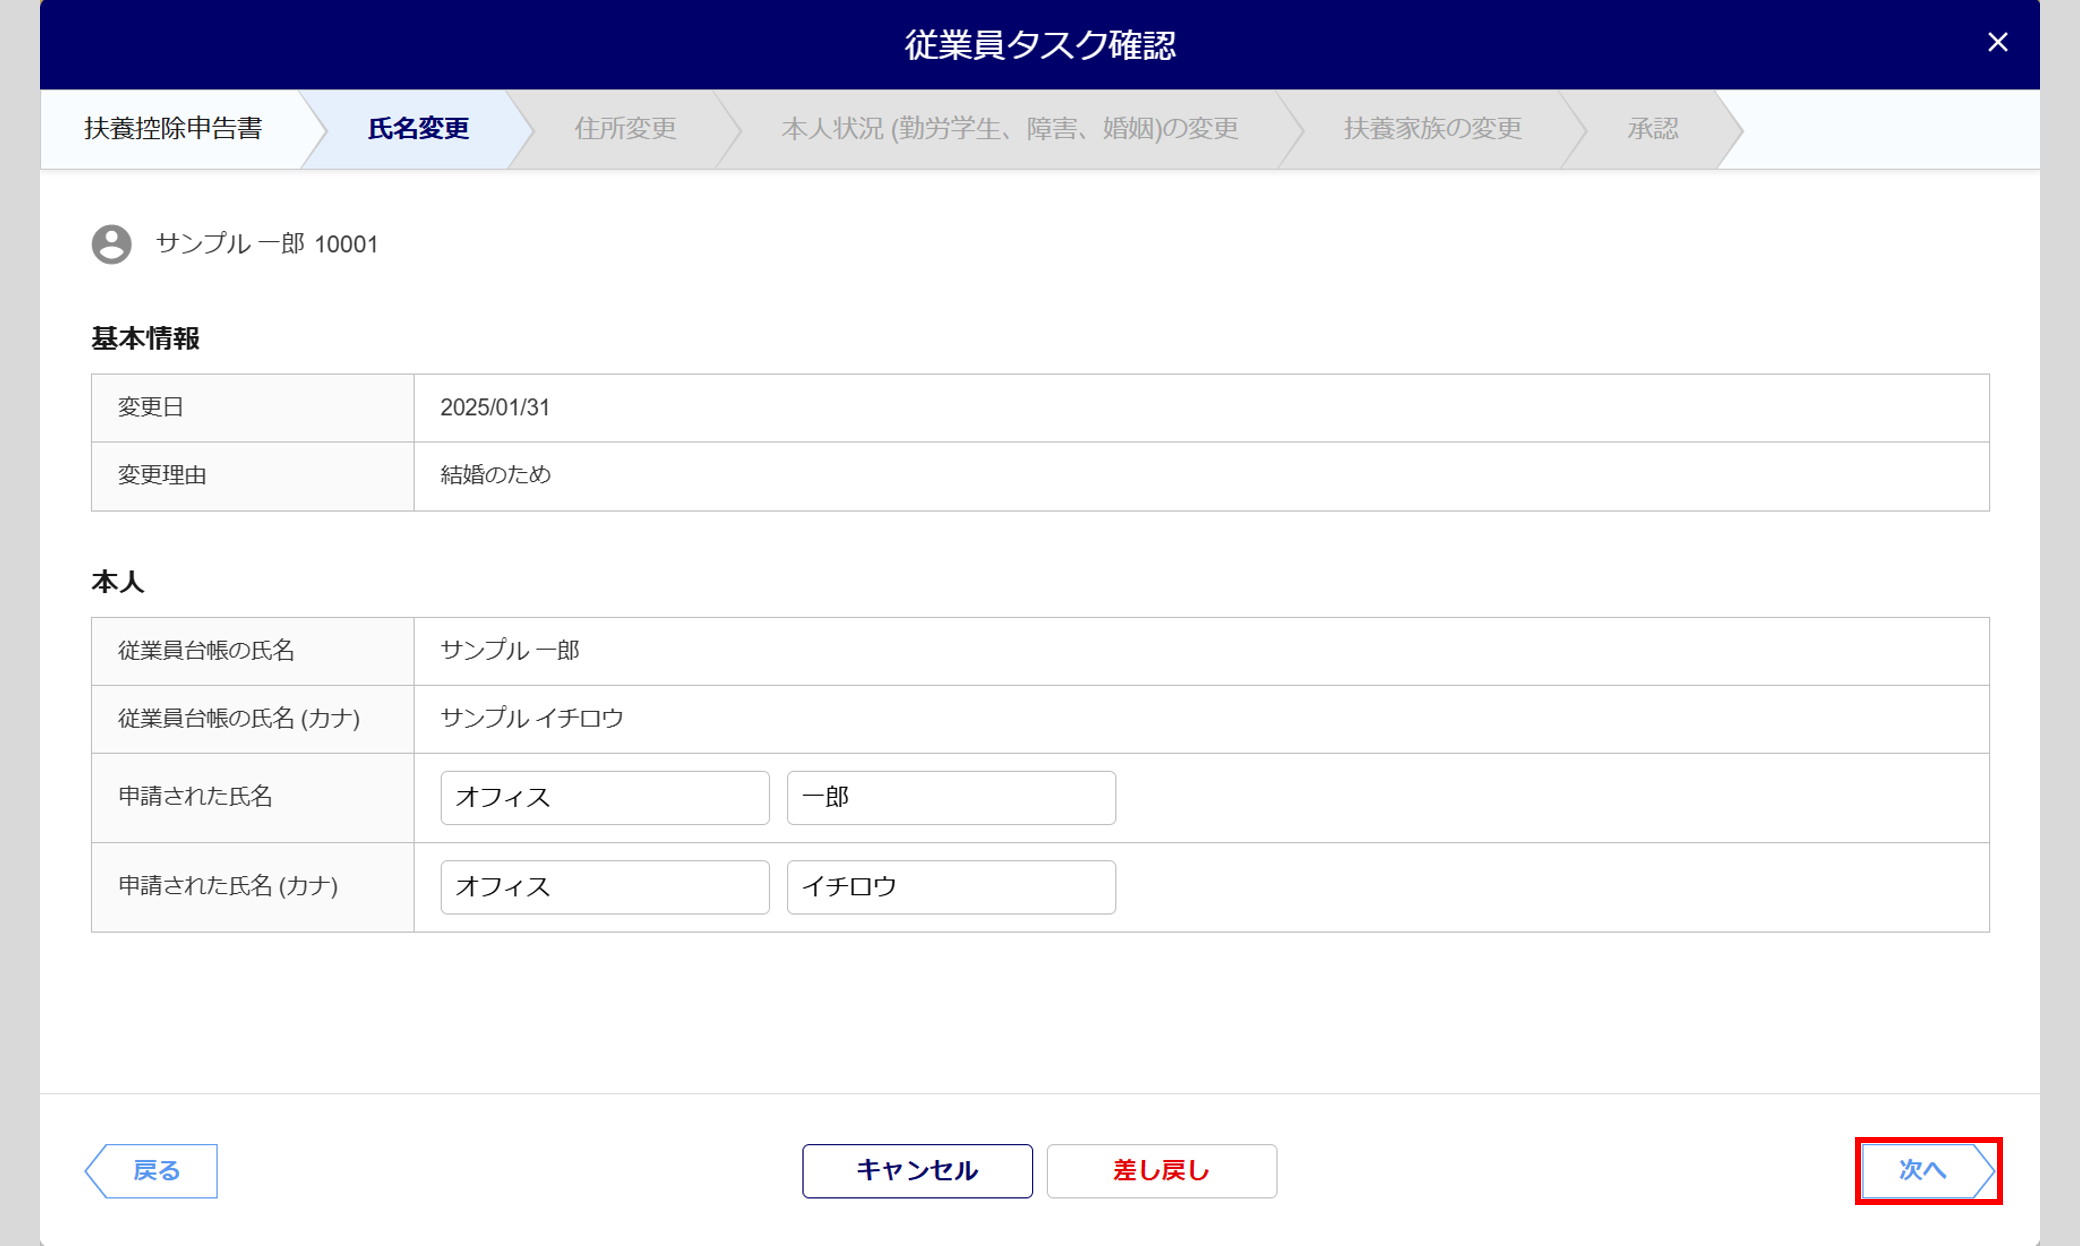
Task: Go to 本人状況 (勤労学生、障害、婚姻)の変更 step
Action: click(x=1009, y=129)
